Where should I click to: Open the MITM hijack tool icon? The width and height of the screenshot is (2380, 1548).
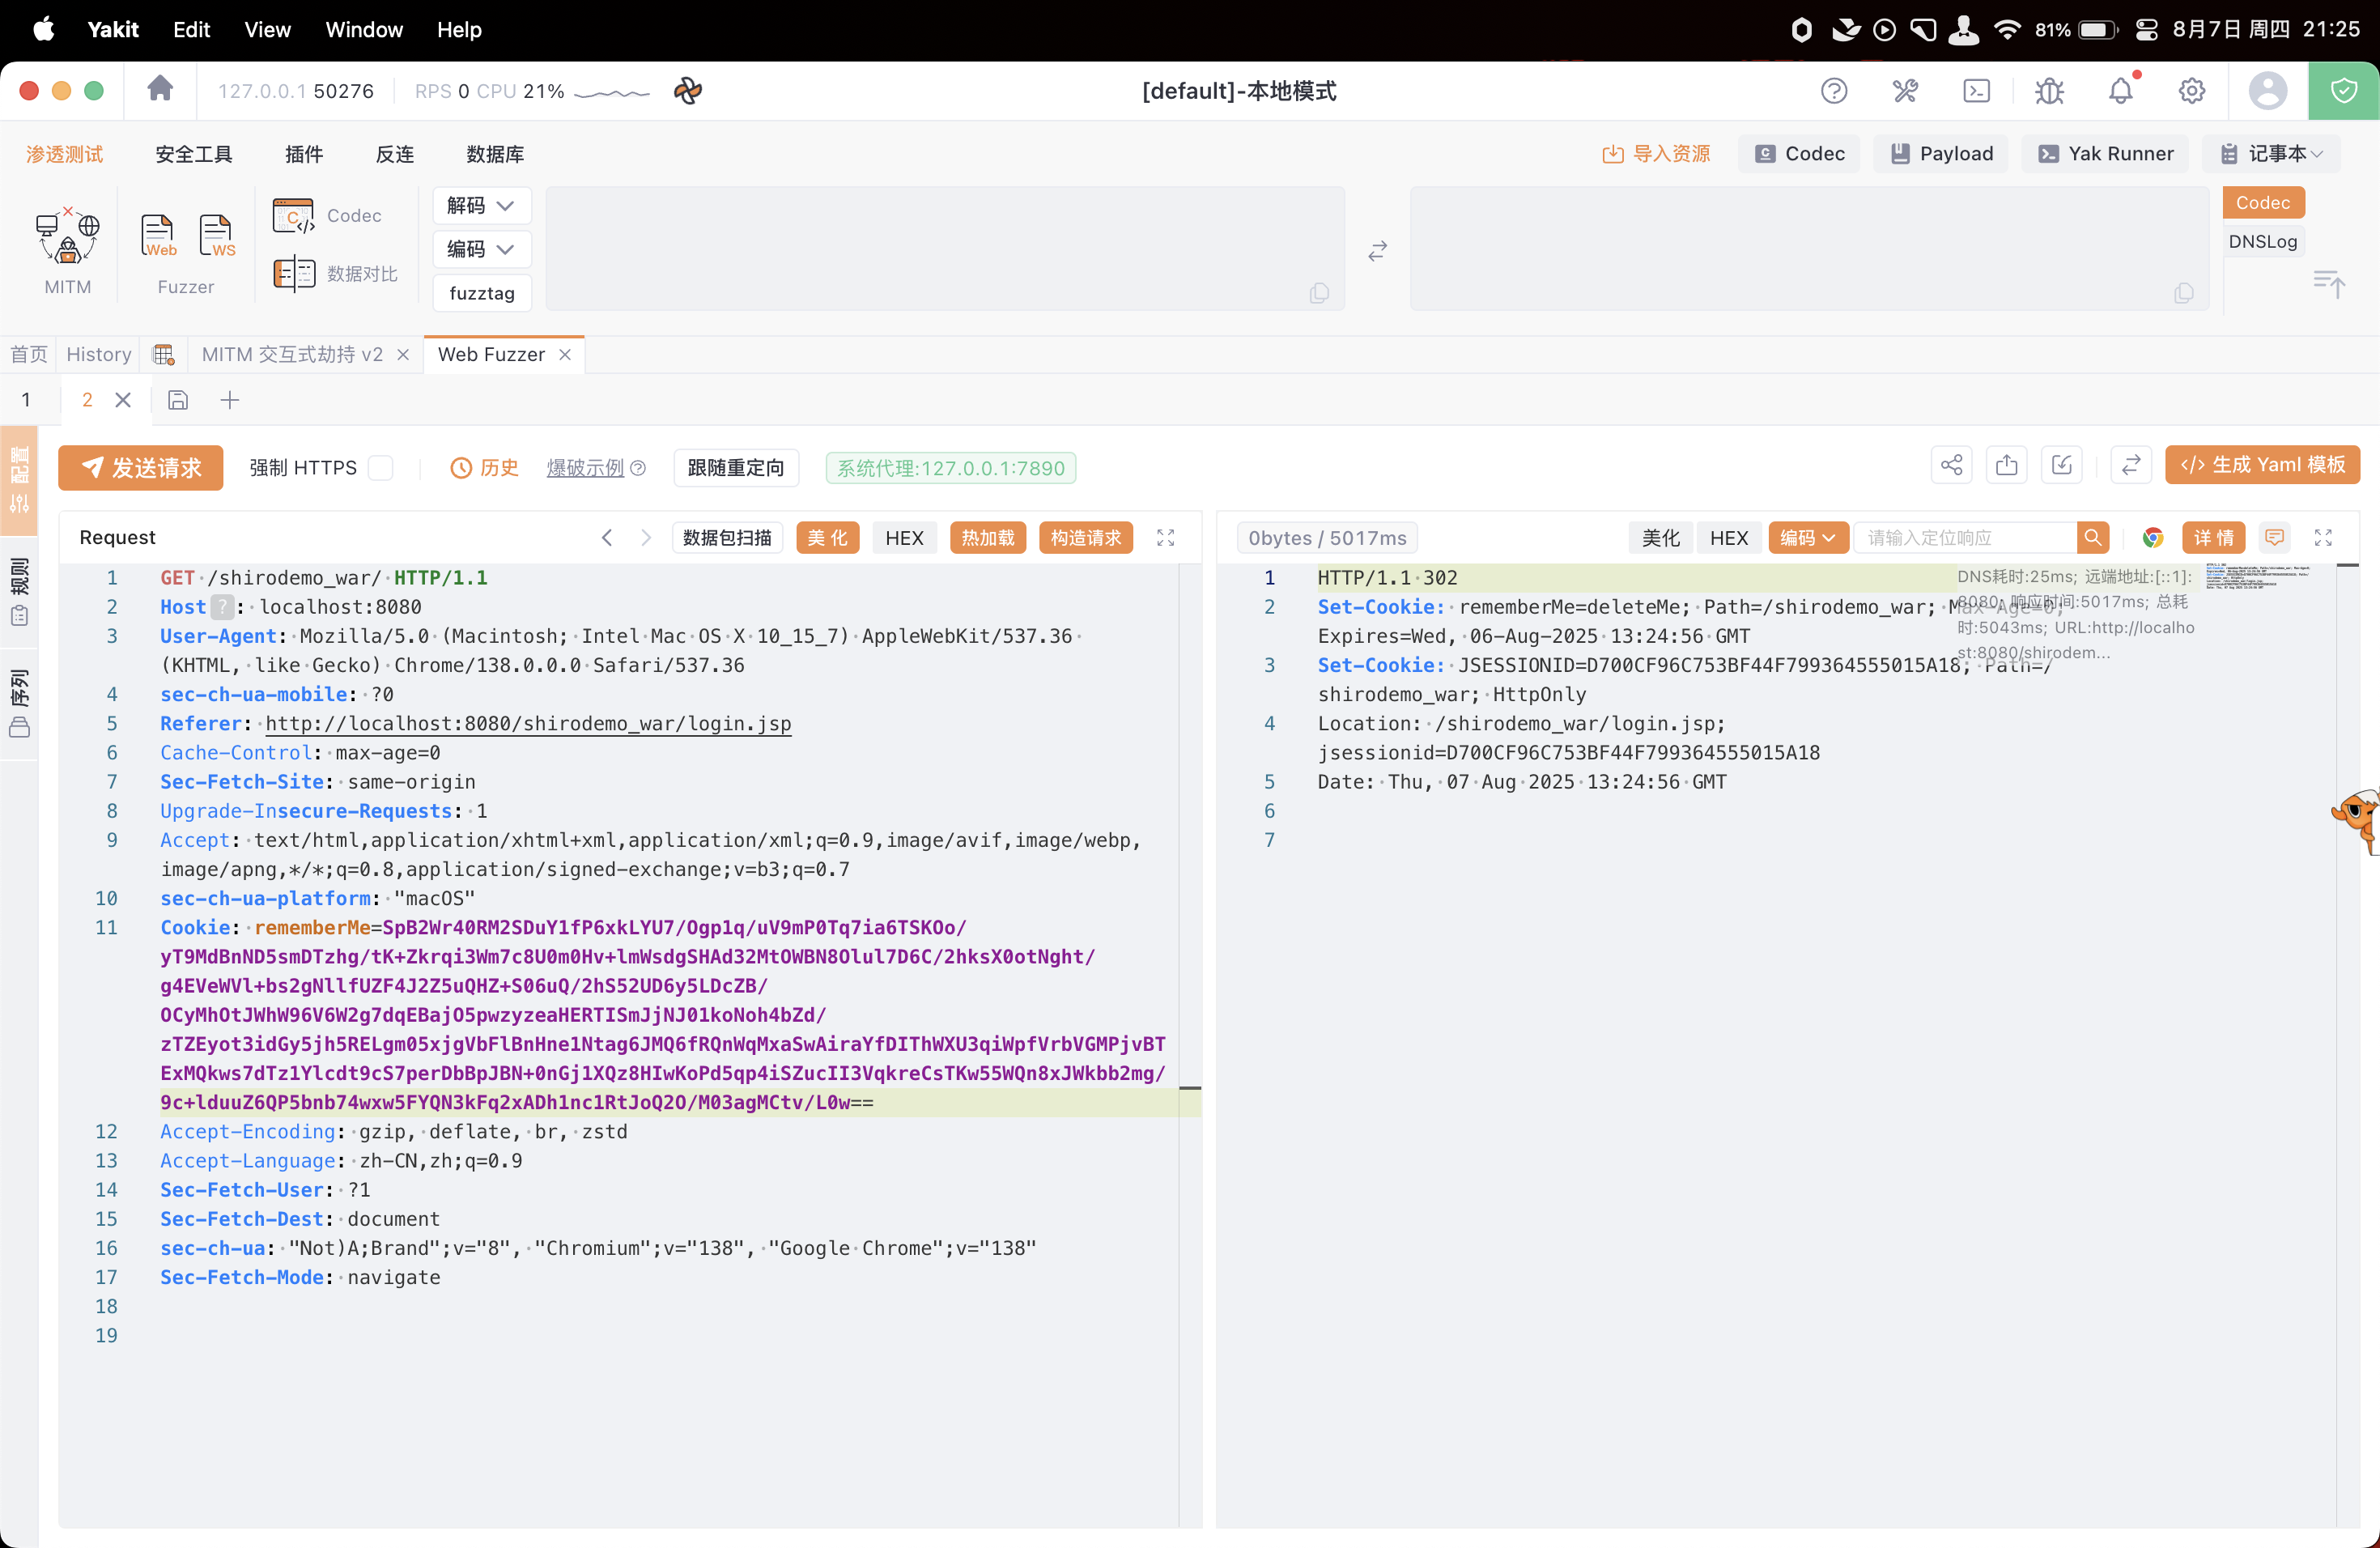[67, 239]
